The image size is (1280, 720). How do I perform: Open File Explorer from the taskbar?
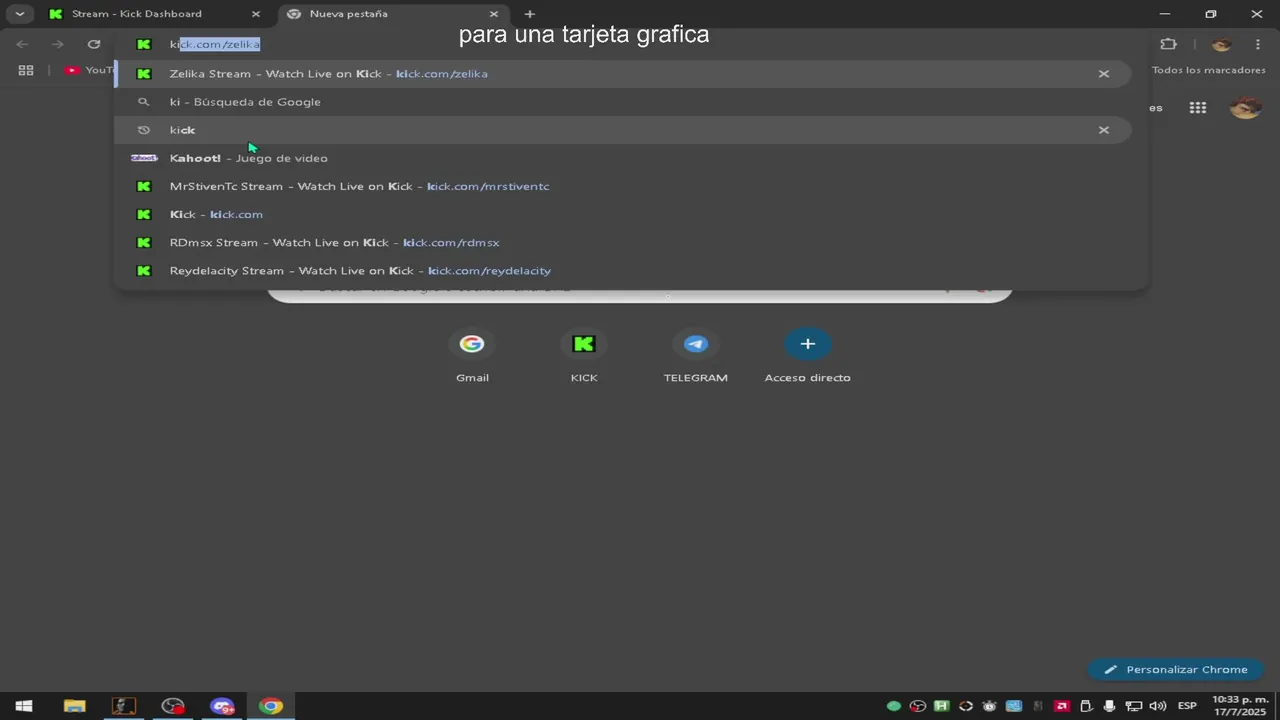point(74,706)
